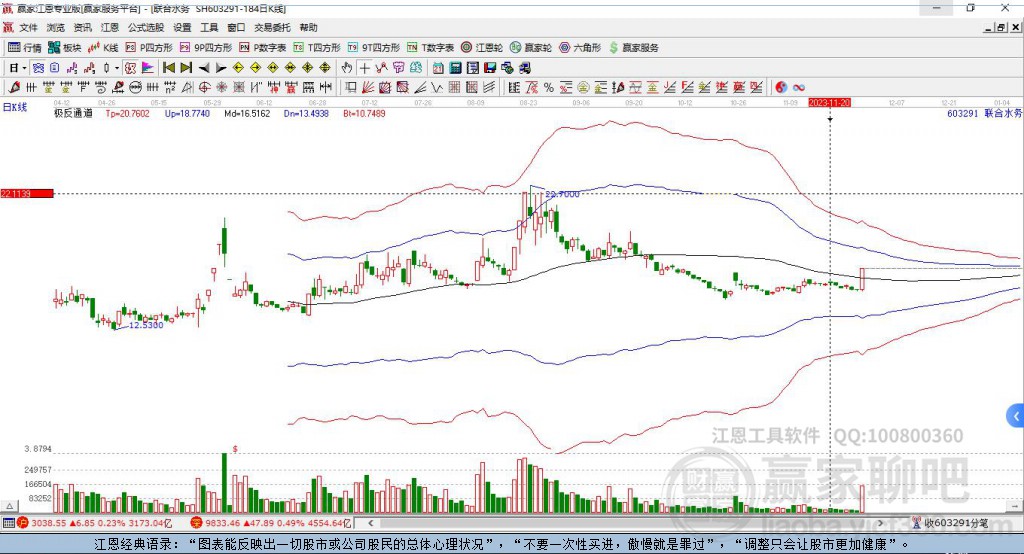Screen dimensions: 1024x554
Task: Toggle the 极反通道 channel indicator icon
Action: [131, 68]
